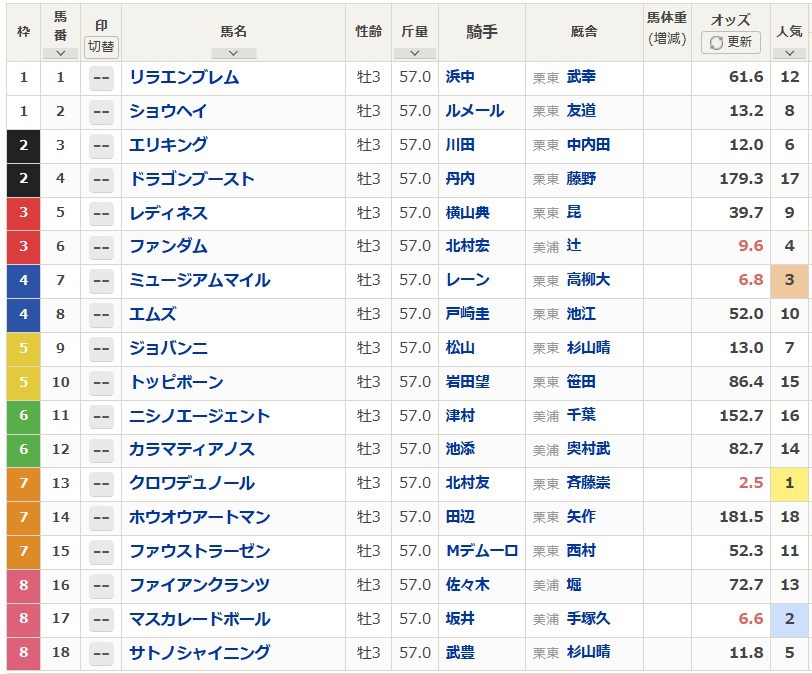Open horse page for ミュージアムマイル
Image resolution: width=812 pixels, height=674 pixels.
[199, 281]
